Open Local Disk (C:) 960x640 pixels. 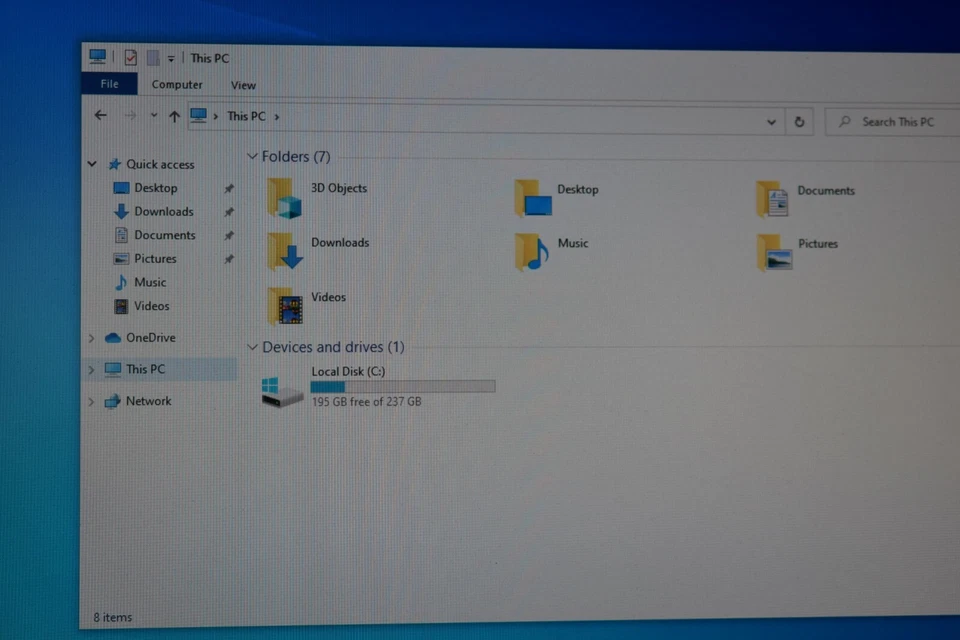[348, 371]
